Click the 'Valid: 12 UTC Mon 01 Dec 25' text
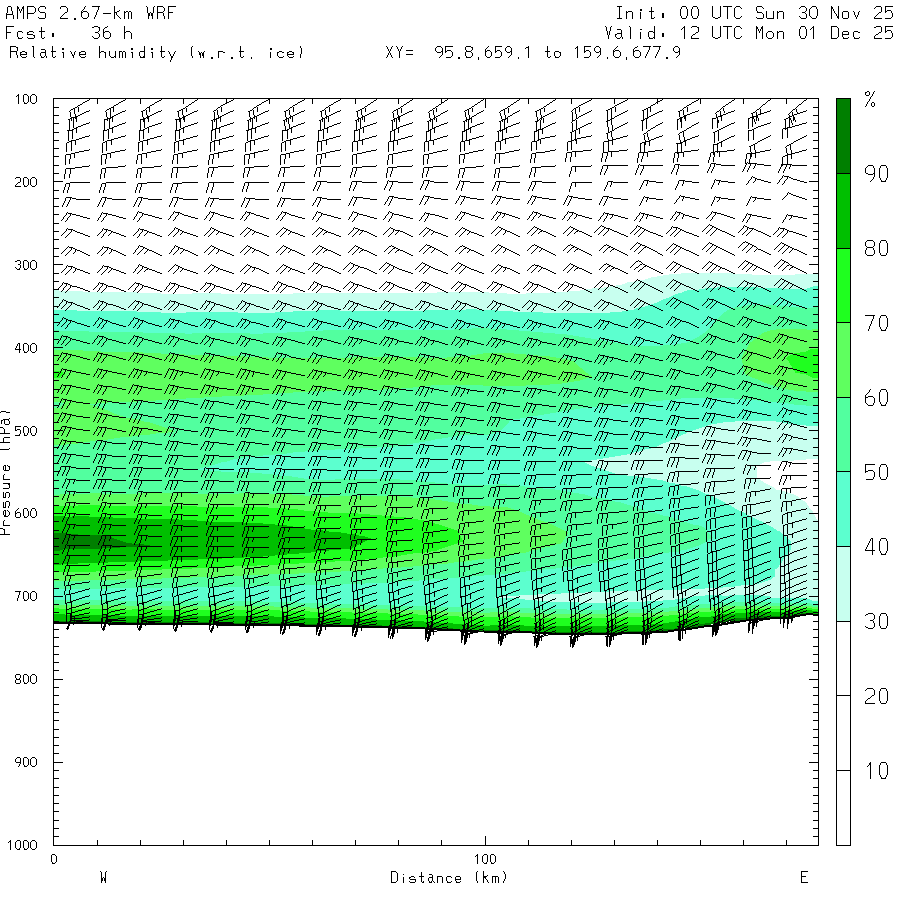 click(749, 33)
